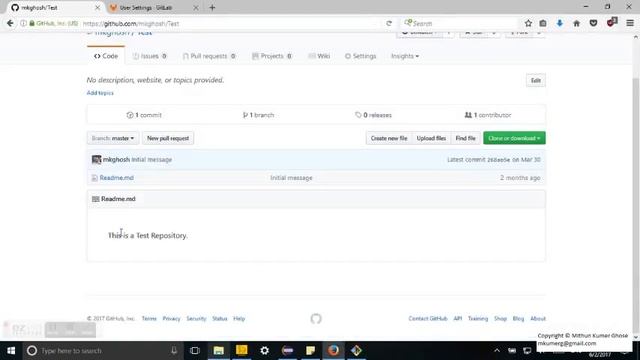Click the footer Training link
640x360 pixels.
click(x=478, y=318)
